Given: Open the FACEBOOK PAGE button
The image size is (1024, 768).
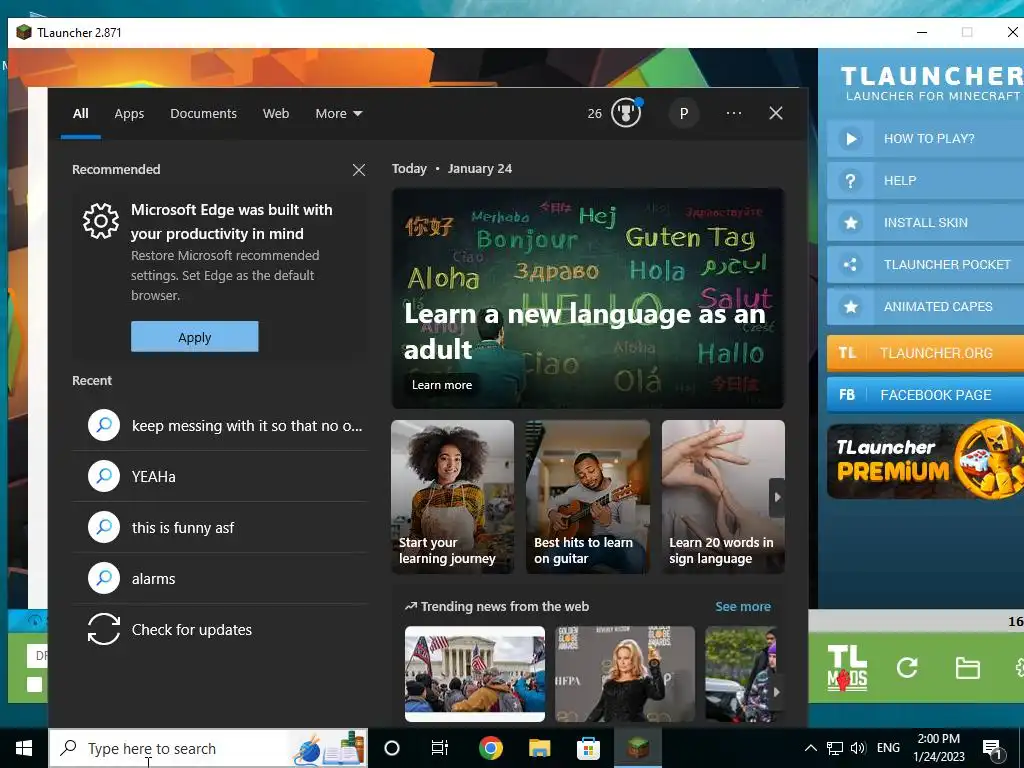Looking at the screenshot, I should (x=925, y=394).
